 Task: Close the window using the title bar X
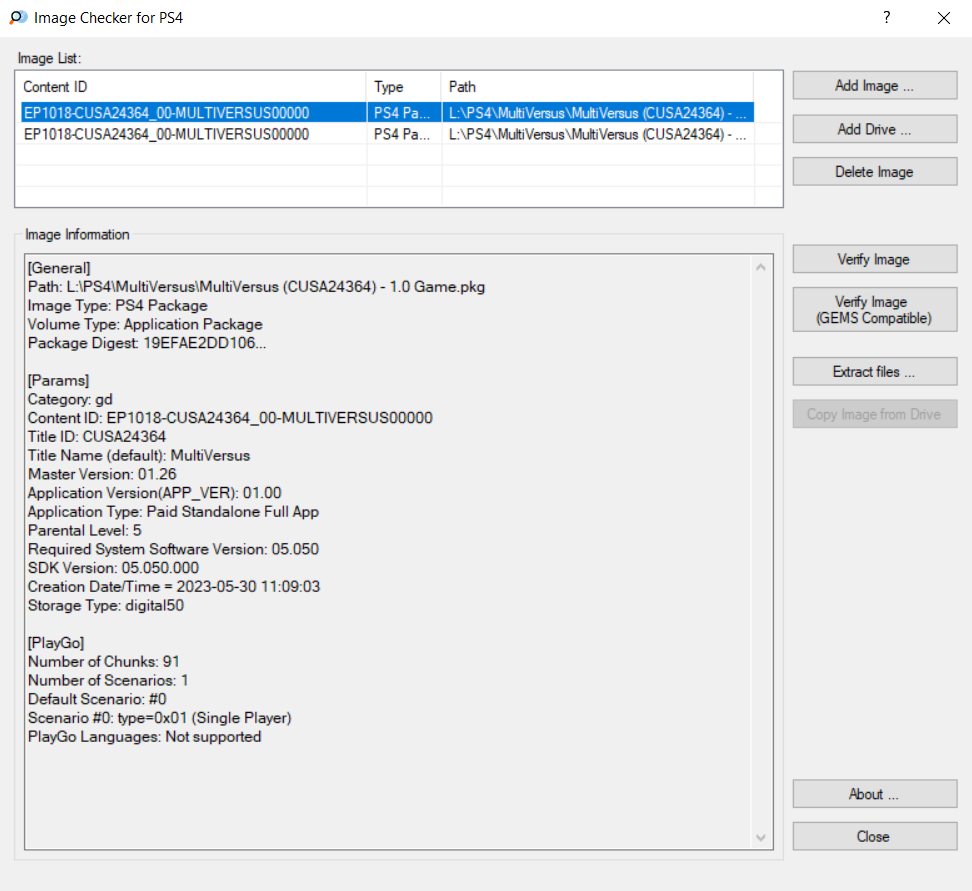click(943, 18)
